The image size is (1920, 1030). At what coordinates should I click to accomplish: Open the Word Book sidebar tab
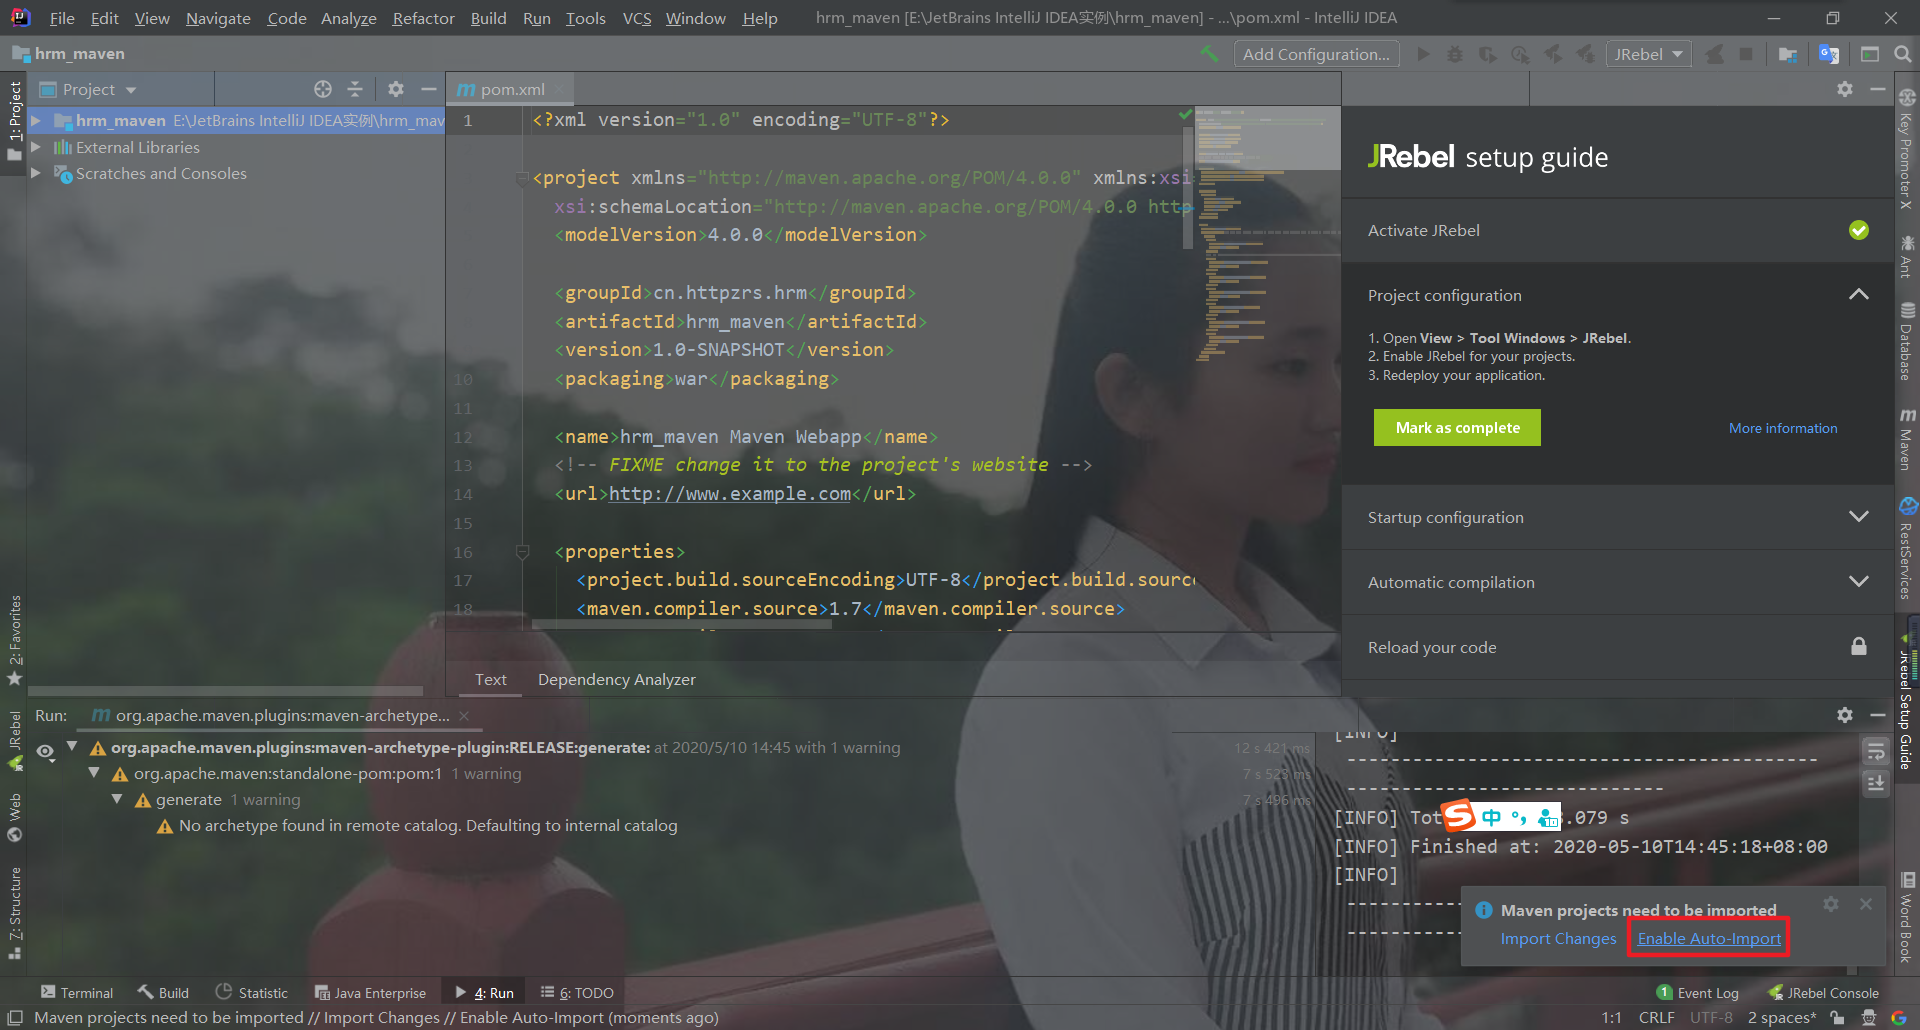click(x=1907, y=917)
